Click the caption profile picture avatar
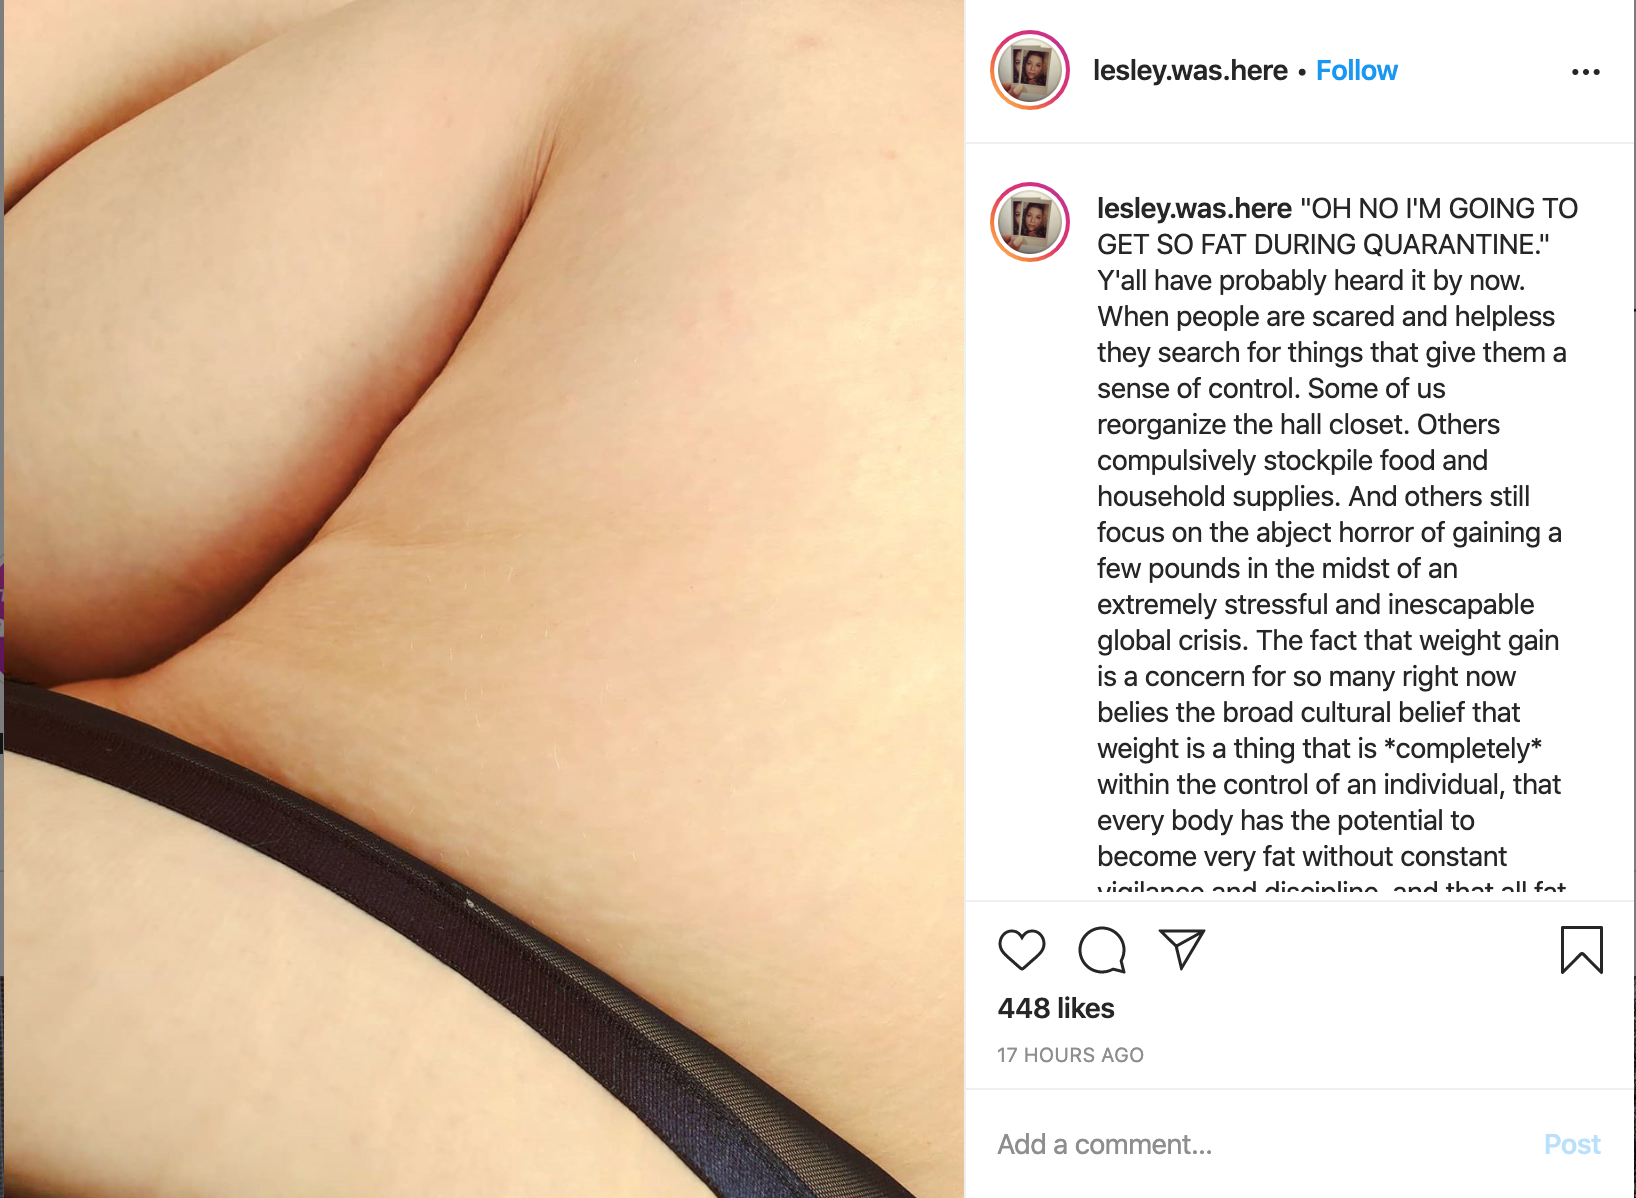 (1030, 222)
